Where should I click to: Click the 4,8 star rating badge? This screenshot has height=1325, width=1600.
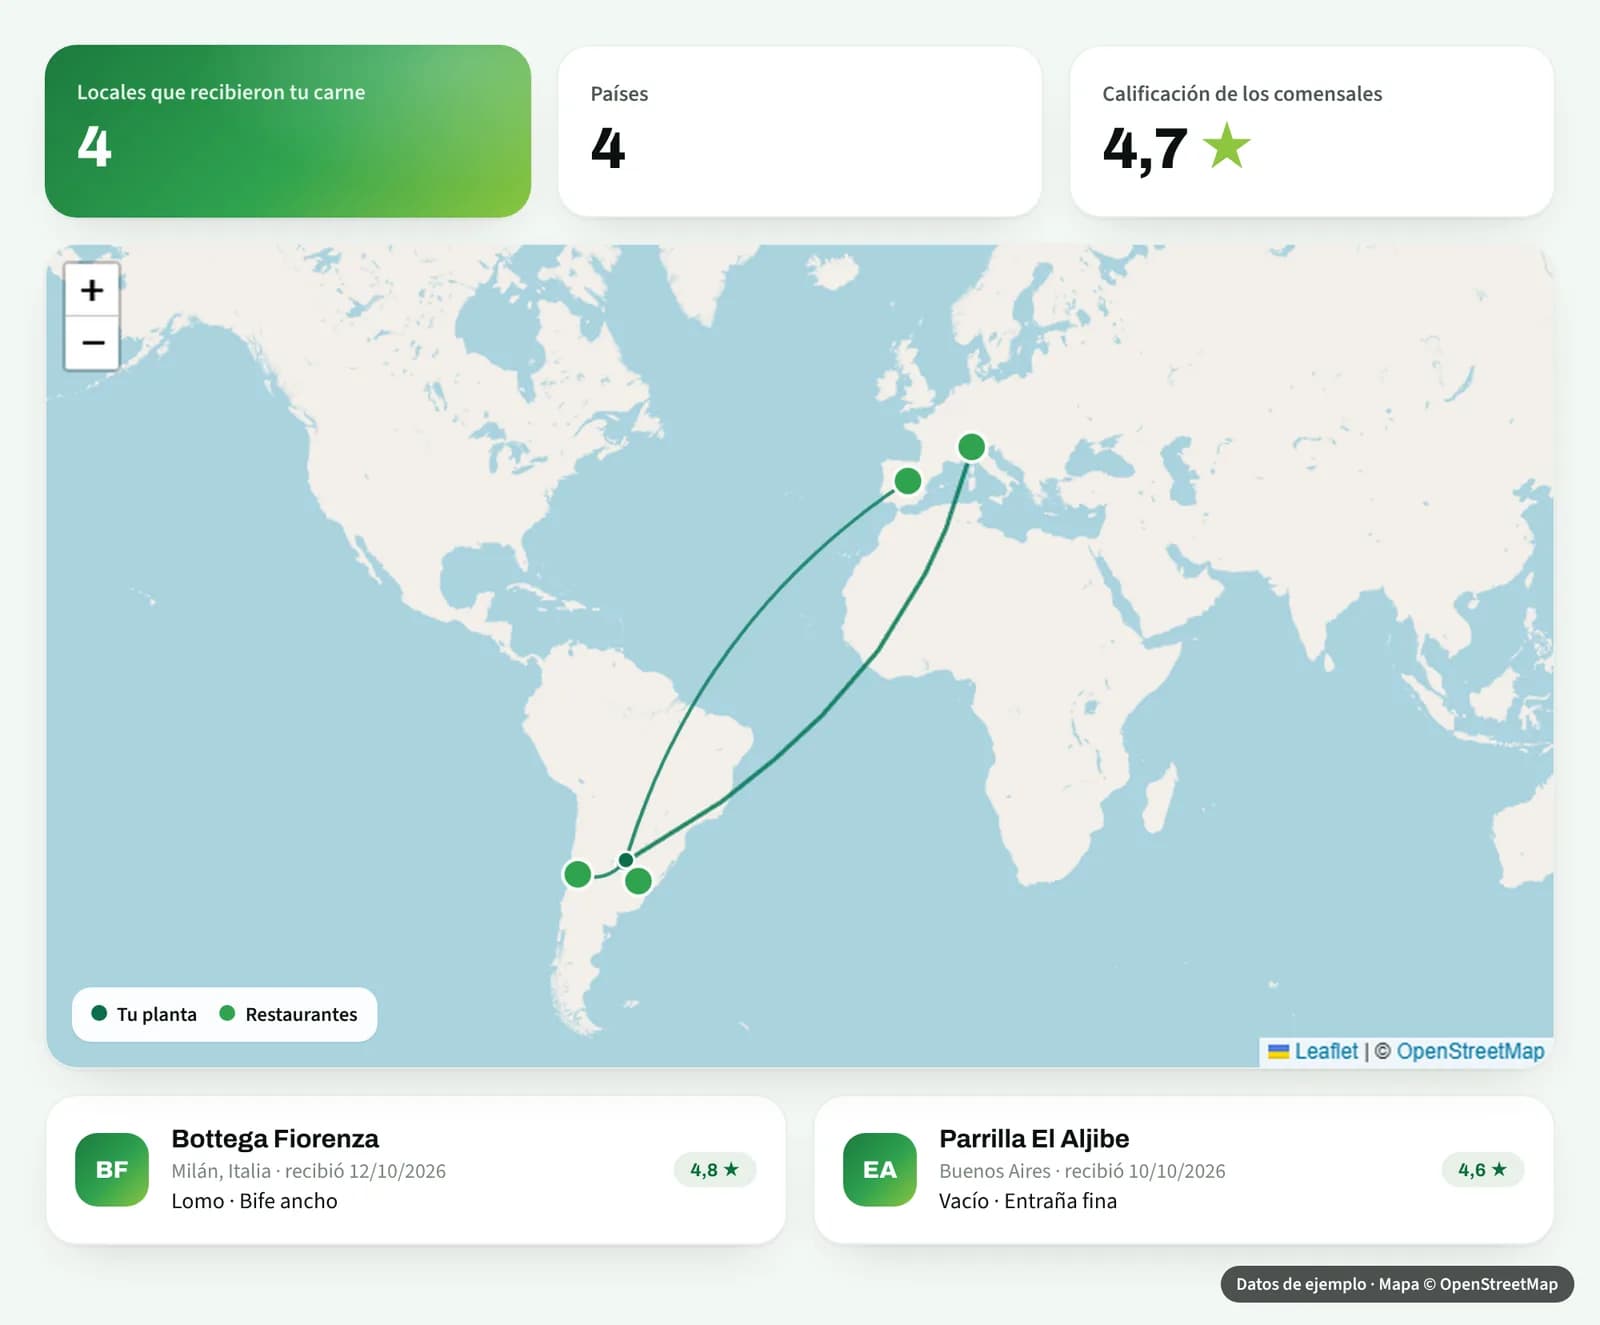(714, 1169)
